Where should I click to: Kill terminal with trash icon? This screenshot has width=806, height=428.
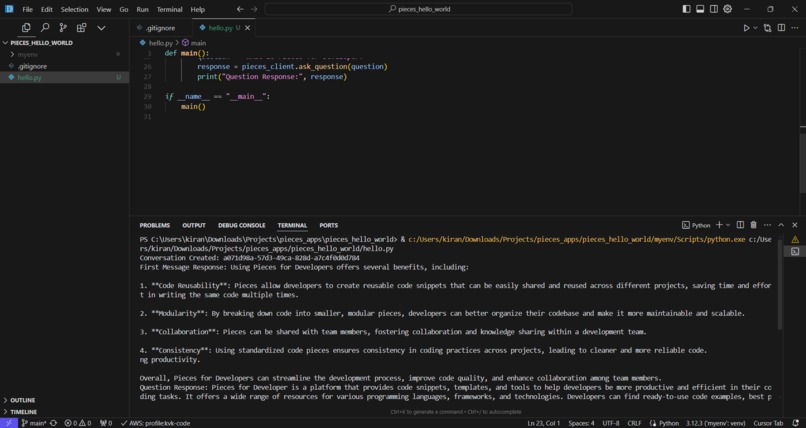pyautogui.click(x=754, y=225)
